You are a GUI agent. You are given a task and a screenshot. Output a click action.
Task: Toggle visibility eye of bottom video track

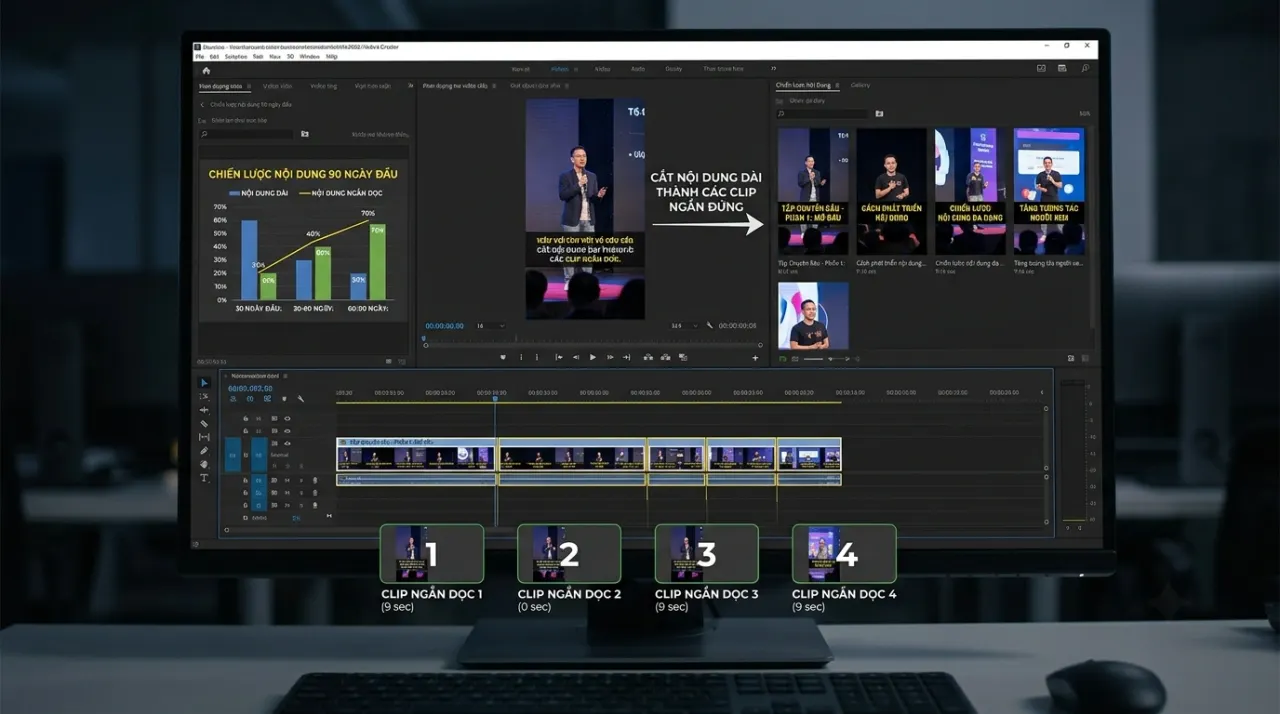[x=287, y=443]
